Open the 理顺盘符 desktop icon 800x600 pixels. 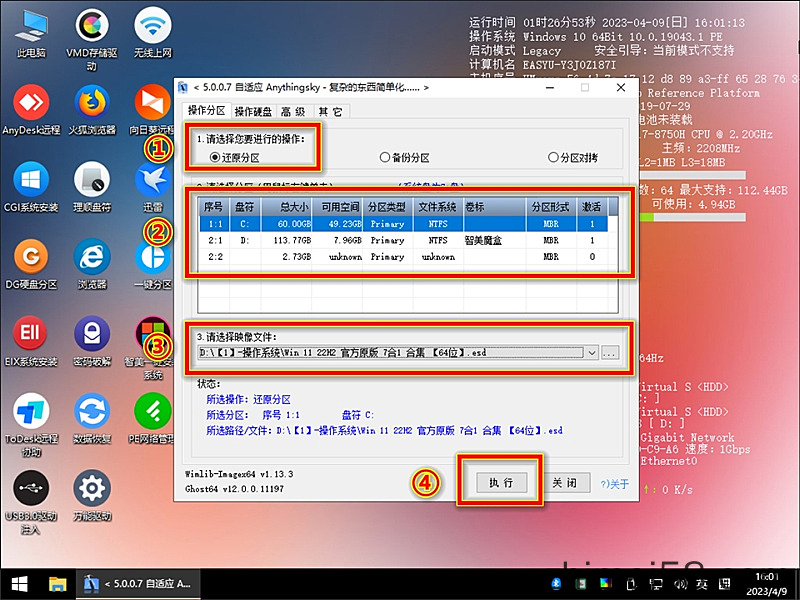[x=92, y=187]
